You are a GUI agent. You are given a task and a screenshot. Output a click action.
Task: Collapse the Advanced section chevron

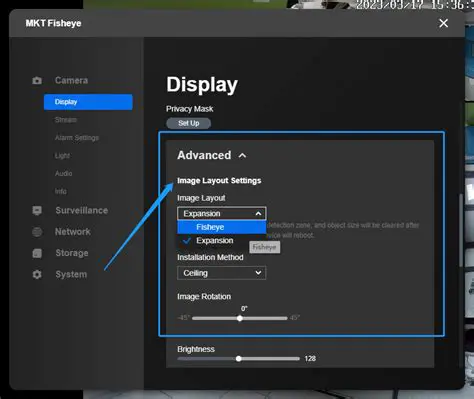pos(243,156)
